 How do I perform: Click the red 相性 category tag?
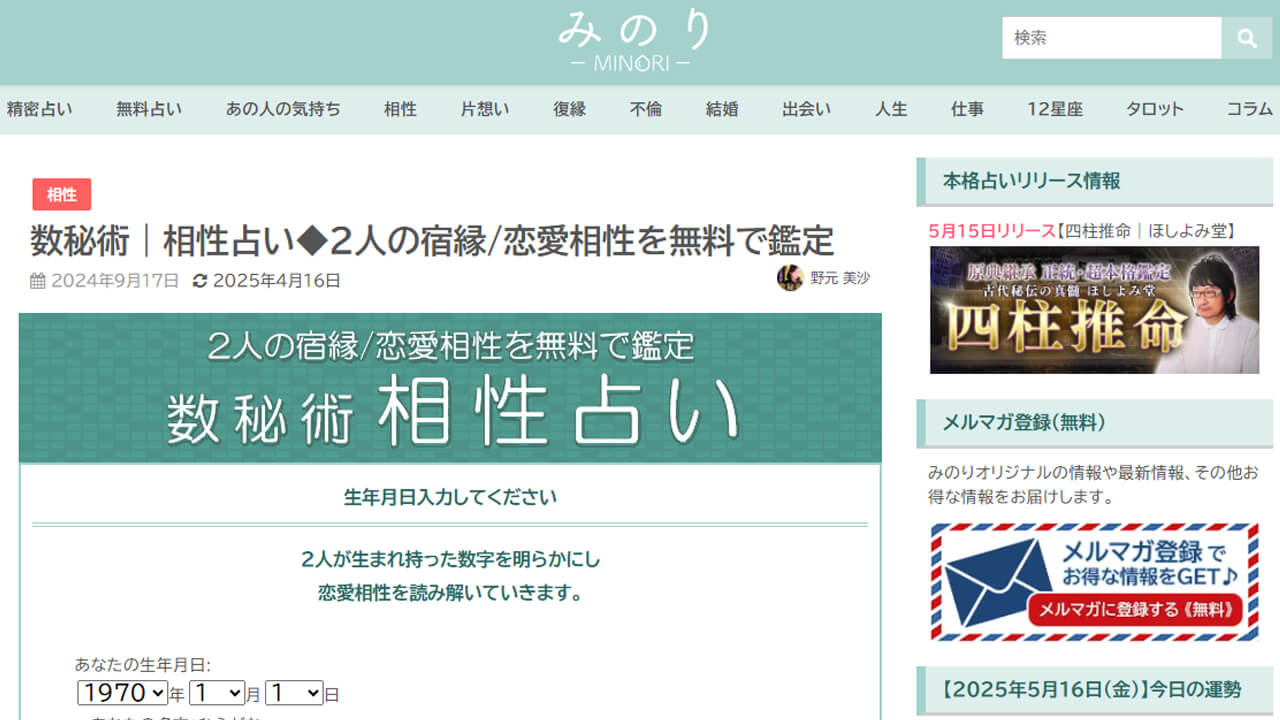[62, 195]
